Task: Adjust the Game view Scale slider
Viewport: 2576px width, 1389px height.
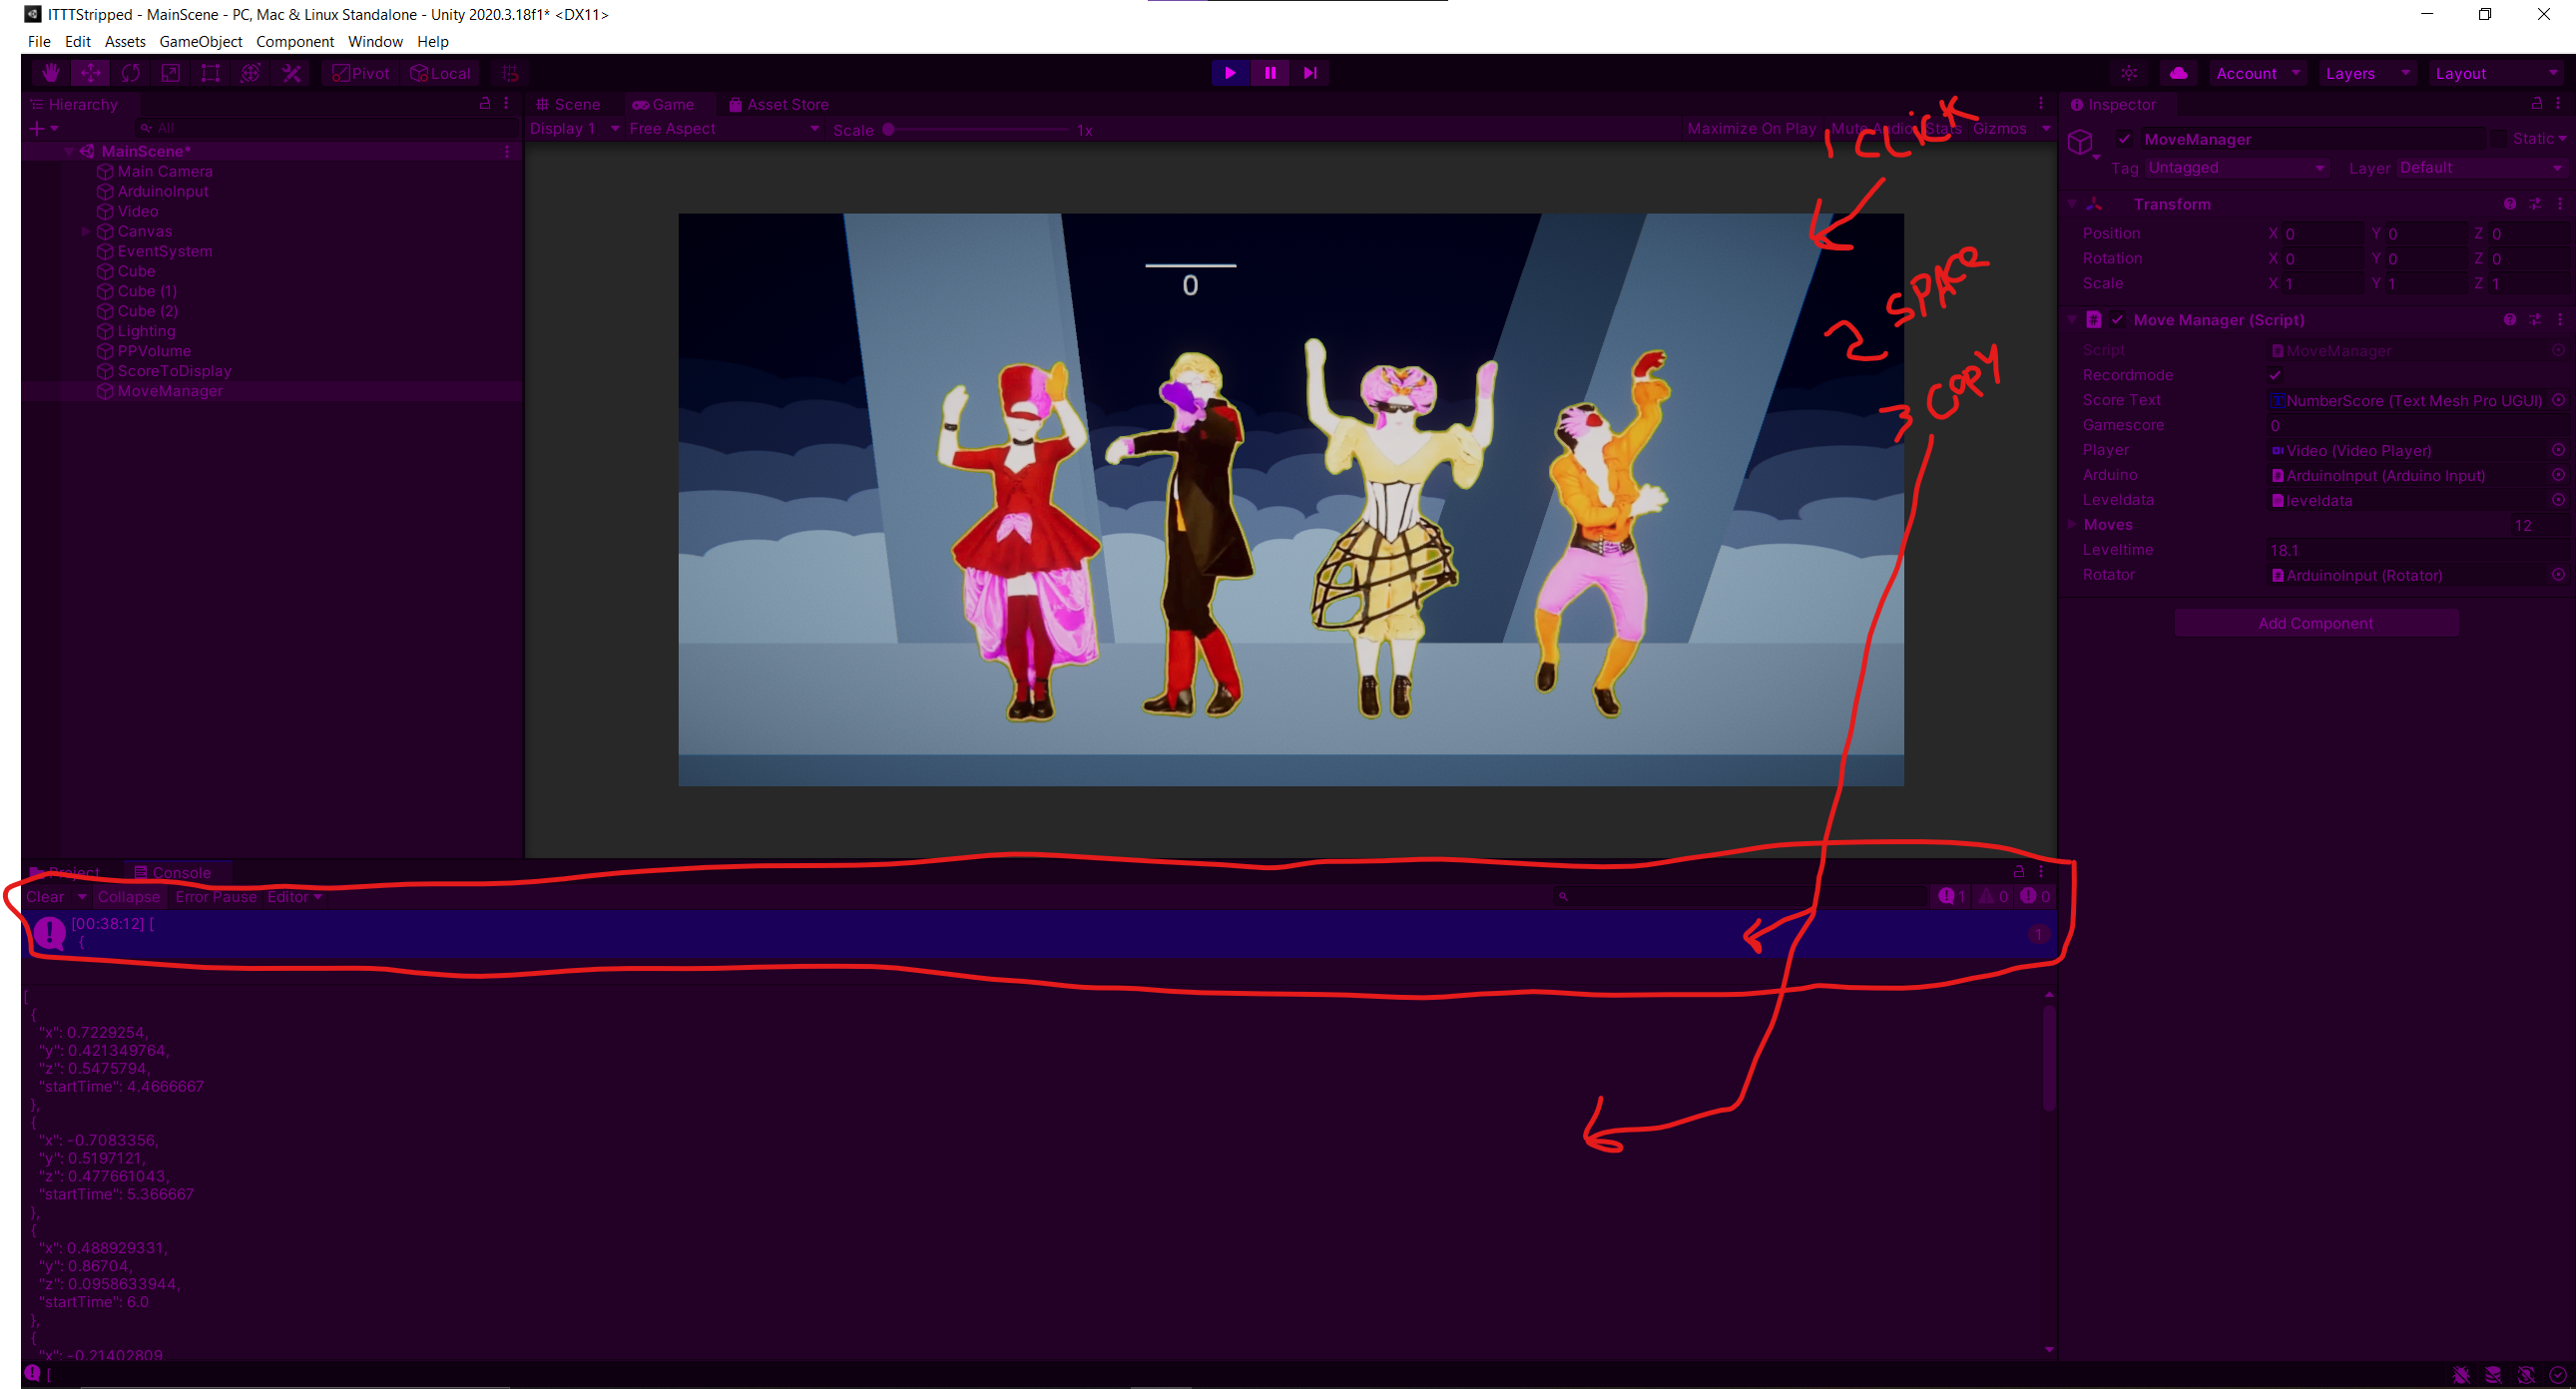Action: click(x=889, y=130)
